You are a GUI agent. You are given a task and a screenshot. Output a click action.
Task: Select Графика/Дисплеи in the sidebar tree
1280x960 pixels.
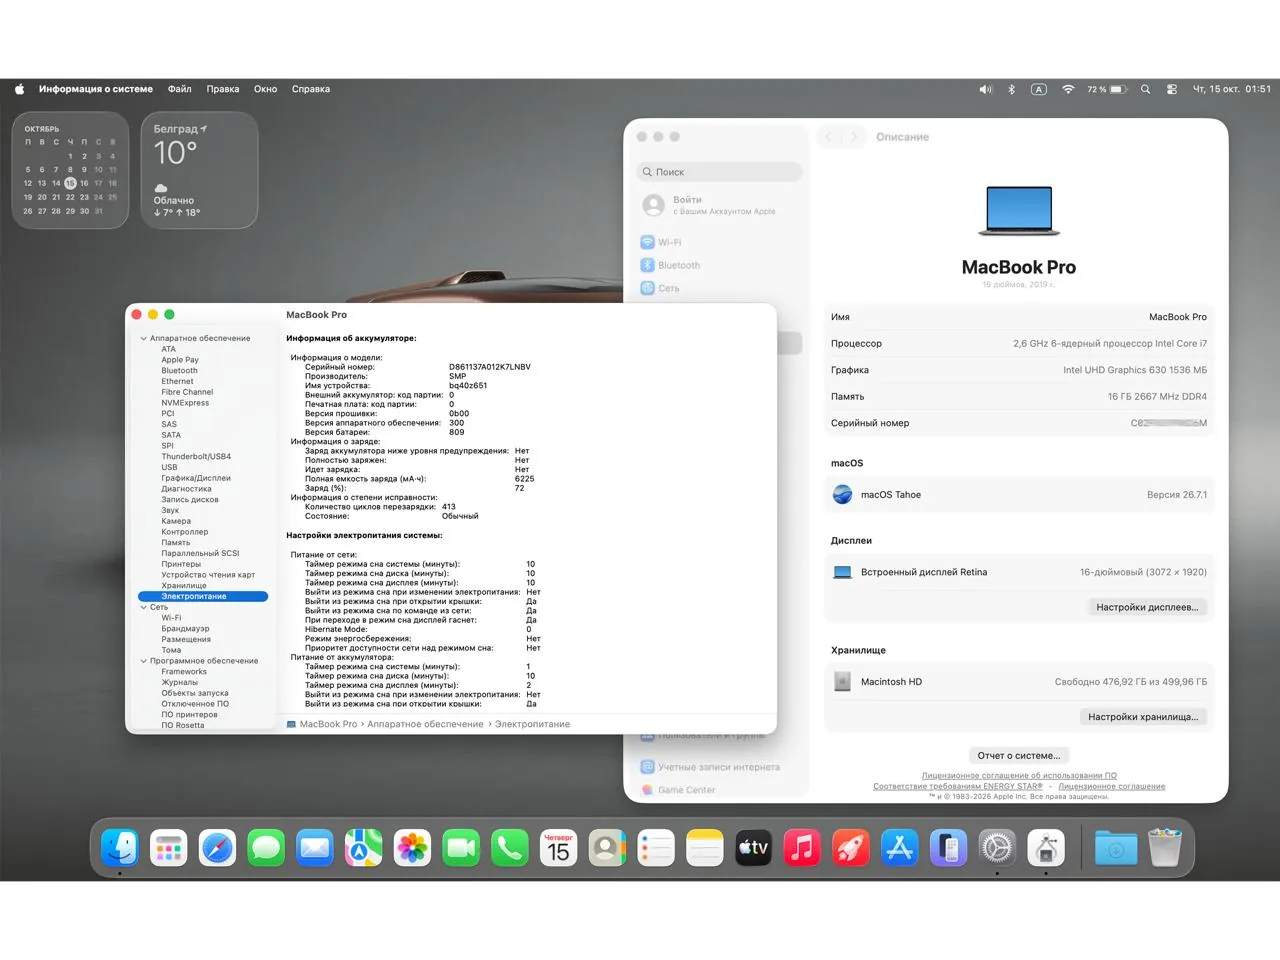tap(196, 478)
